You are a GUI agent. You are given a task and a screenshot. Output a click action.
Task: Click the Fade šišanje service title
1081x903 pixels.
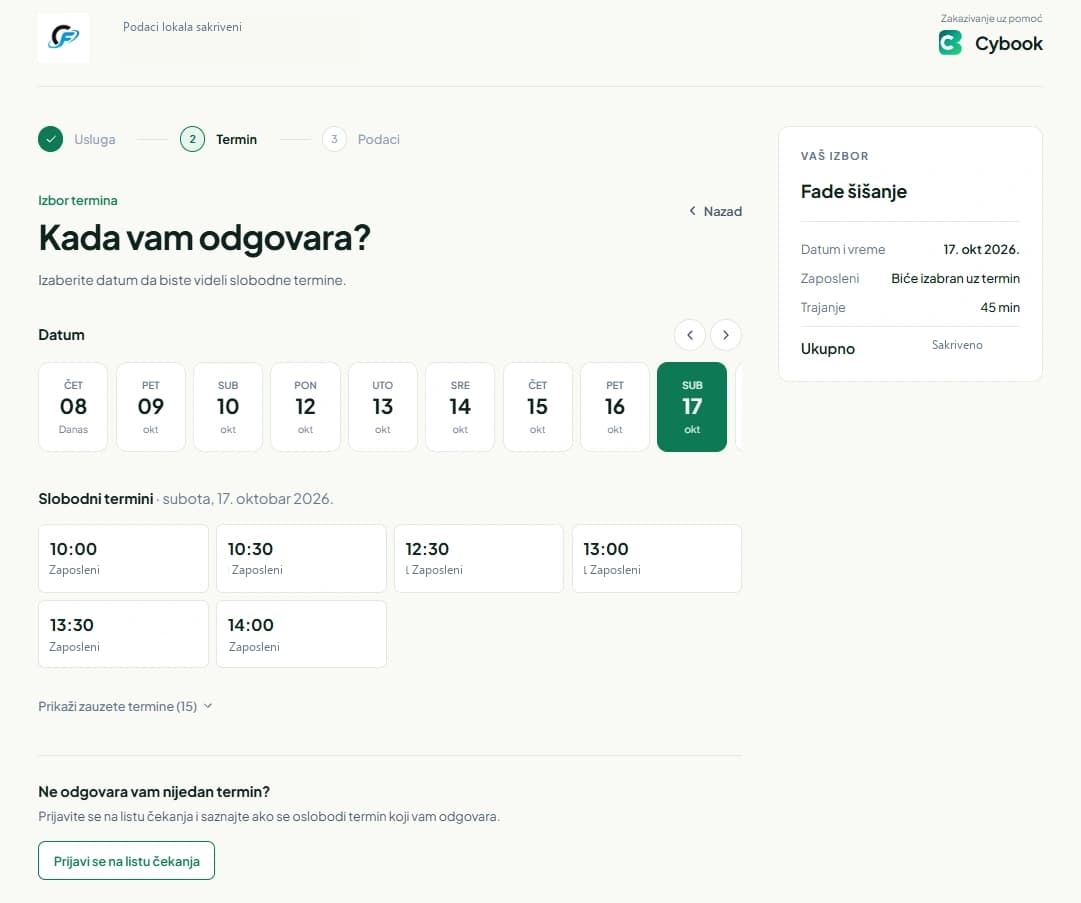[853, 192]
